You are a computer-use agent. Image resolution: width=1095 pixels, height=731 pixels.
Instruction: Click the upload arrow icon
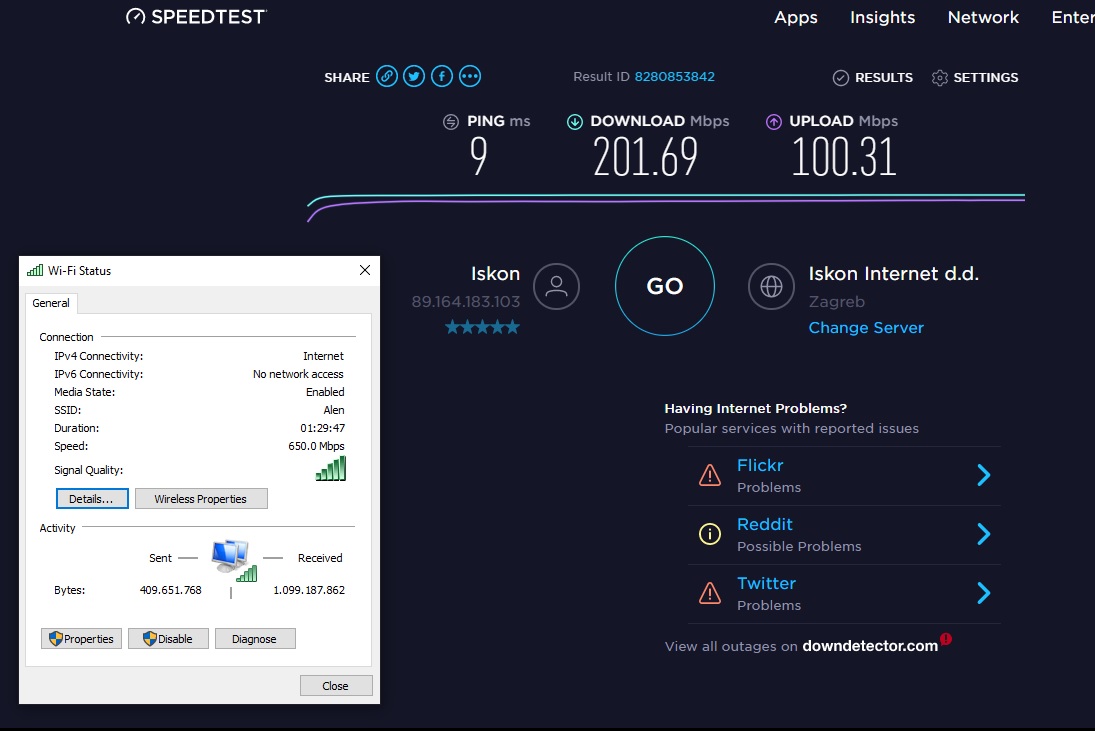[x=774, y=122]
